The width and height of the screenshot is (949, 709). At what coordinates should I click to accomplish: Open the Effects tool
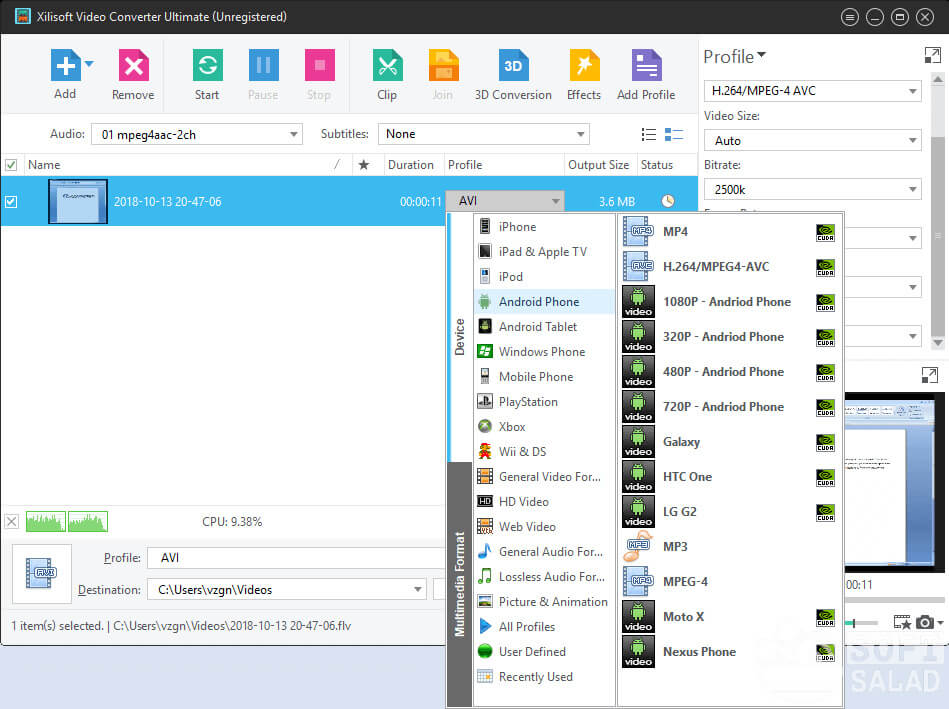(x=584, y=67)
